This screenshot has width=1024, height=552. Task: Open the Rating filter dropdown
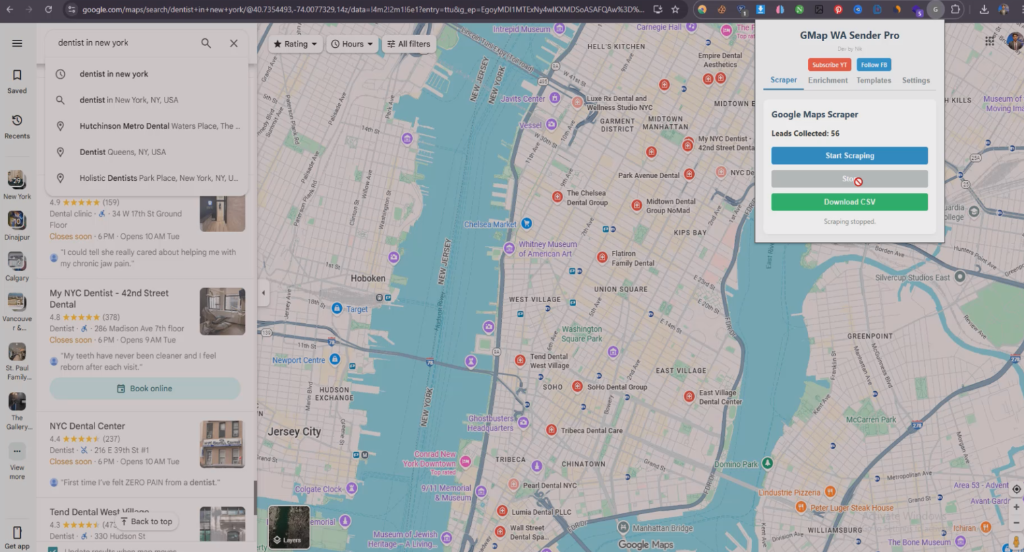(295, 44)
